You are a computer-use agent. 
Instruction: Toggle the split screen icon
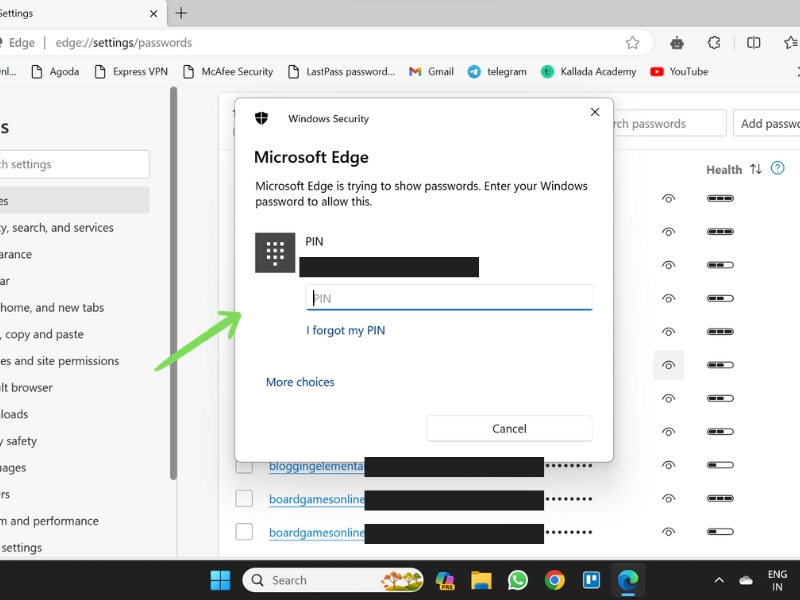tap(753, 43)
